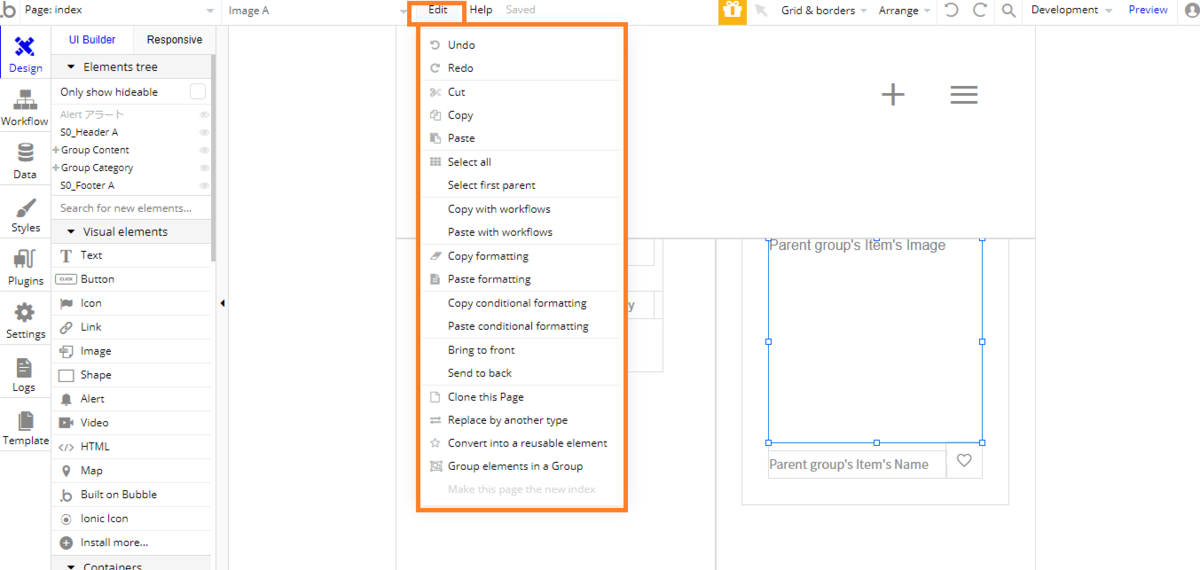Click the top bar redo arrow icon
This screenshot has height=570, width=1200.
980,10
